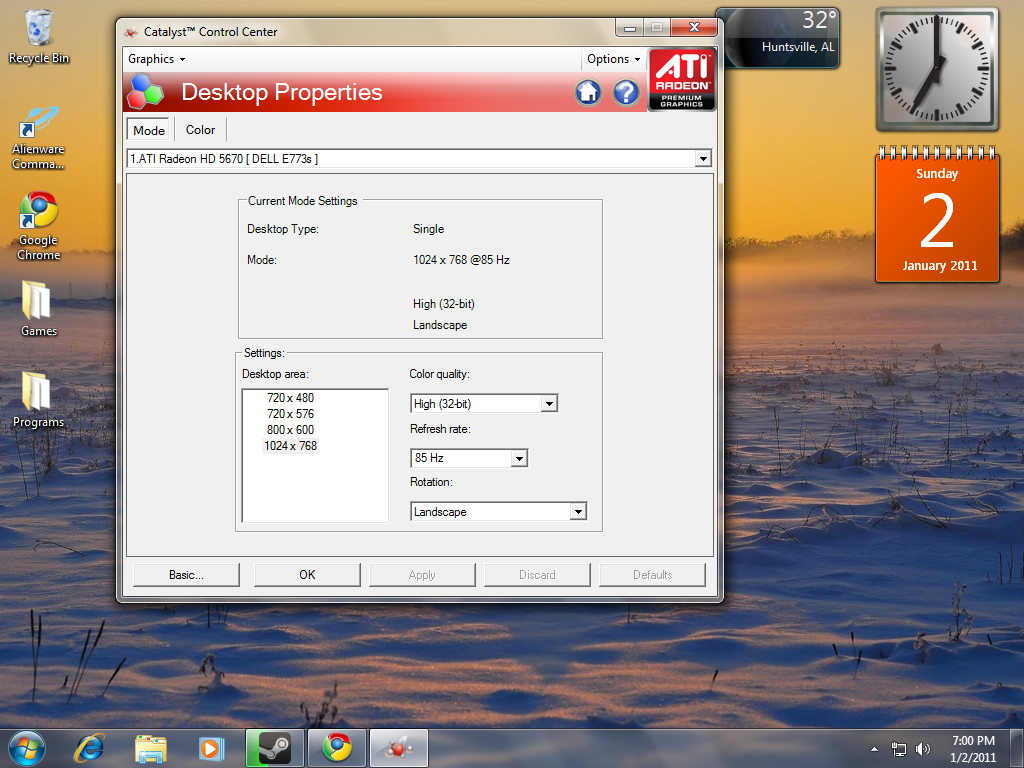Select 1024 x 768 desktop area

[x=290, y=446]
